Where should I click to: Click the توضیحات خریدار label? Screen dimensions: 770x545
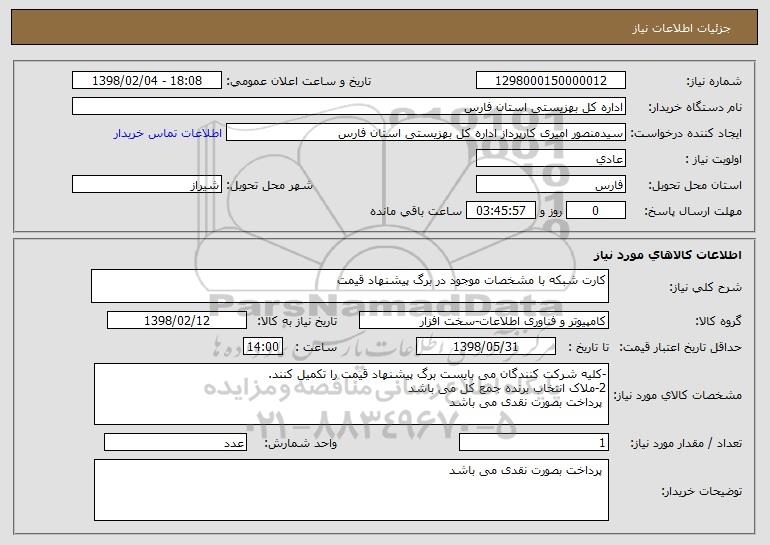pos(702,491)
